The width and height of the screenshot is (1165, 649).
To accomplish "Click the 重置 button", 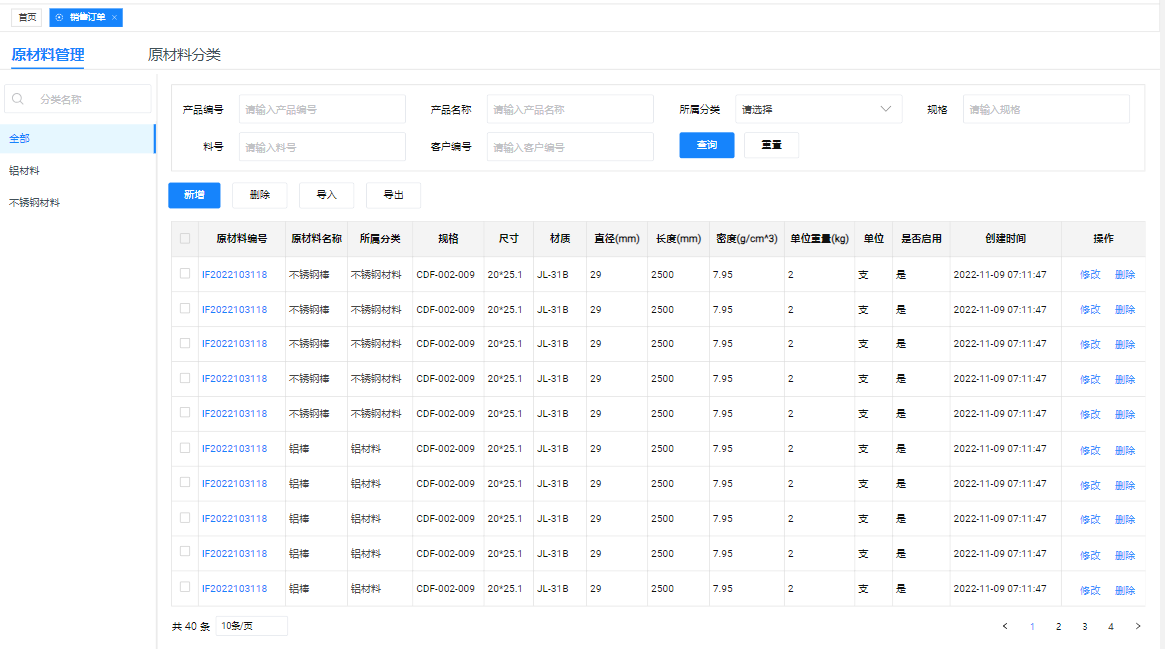I will [x=771, y=145].
